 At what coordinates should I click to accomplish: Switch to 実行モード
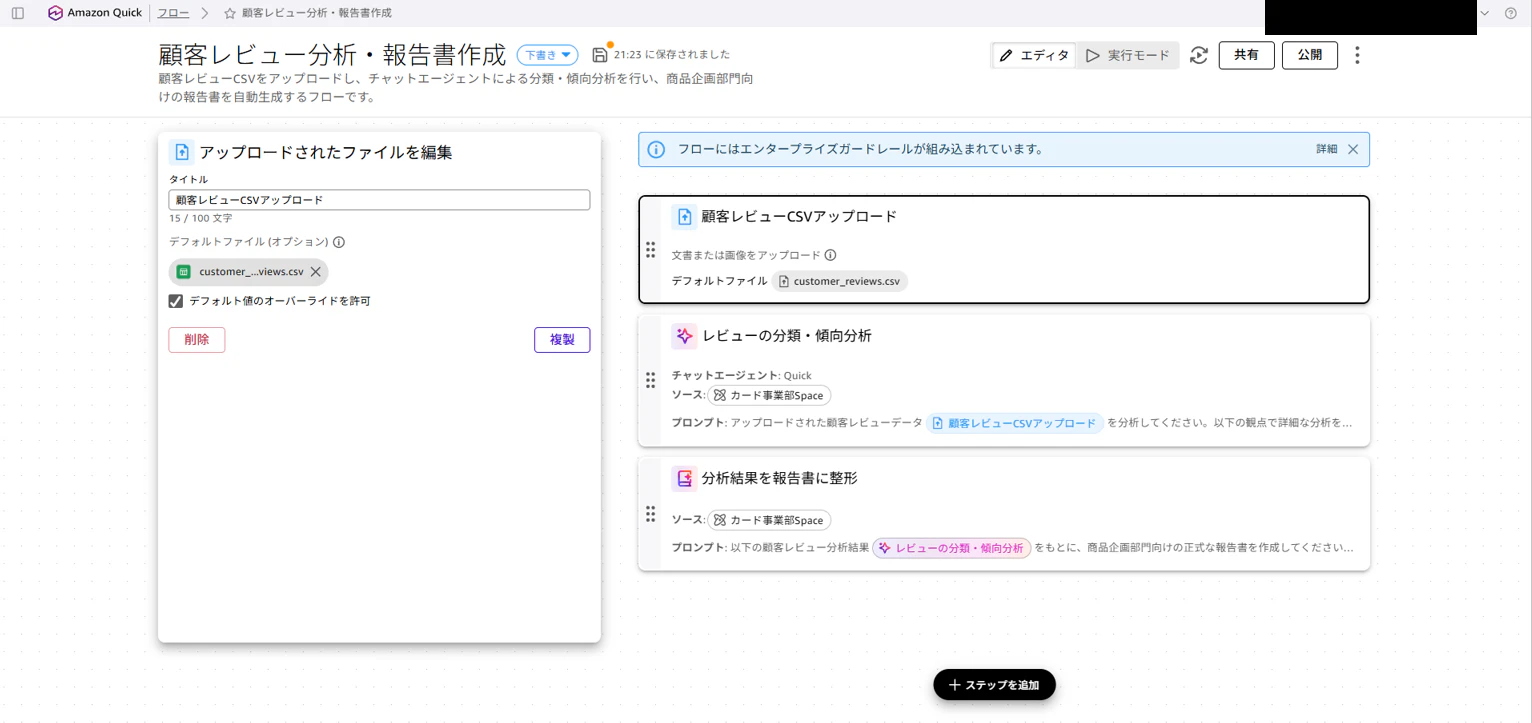click(x=1127, y=55)
